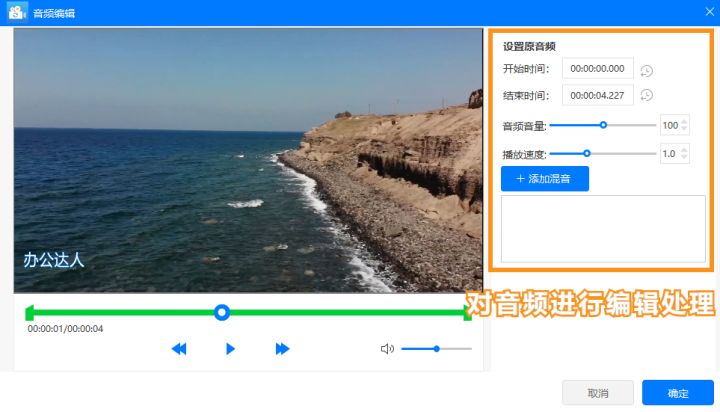720x412 pixels.
Task: Click the playback speed value field 1.0
Action: [x=669, y=153]
